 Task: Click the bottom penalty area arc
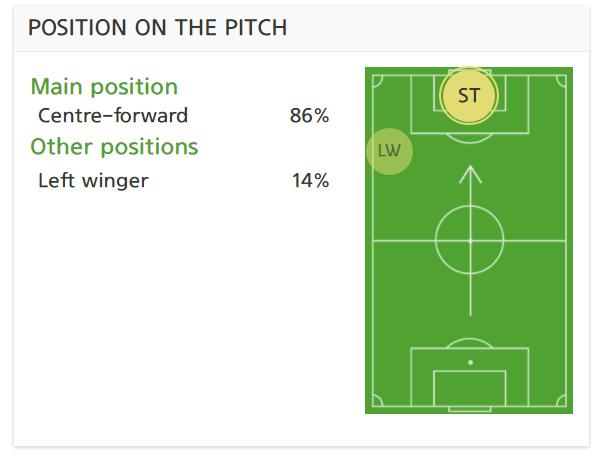(x=469, y=343)
